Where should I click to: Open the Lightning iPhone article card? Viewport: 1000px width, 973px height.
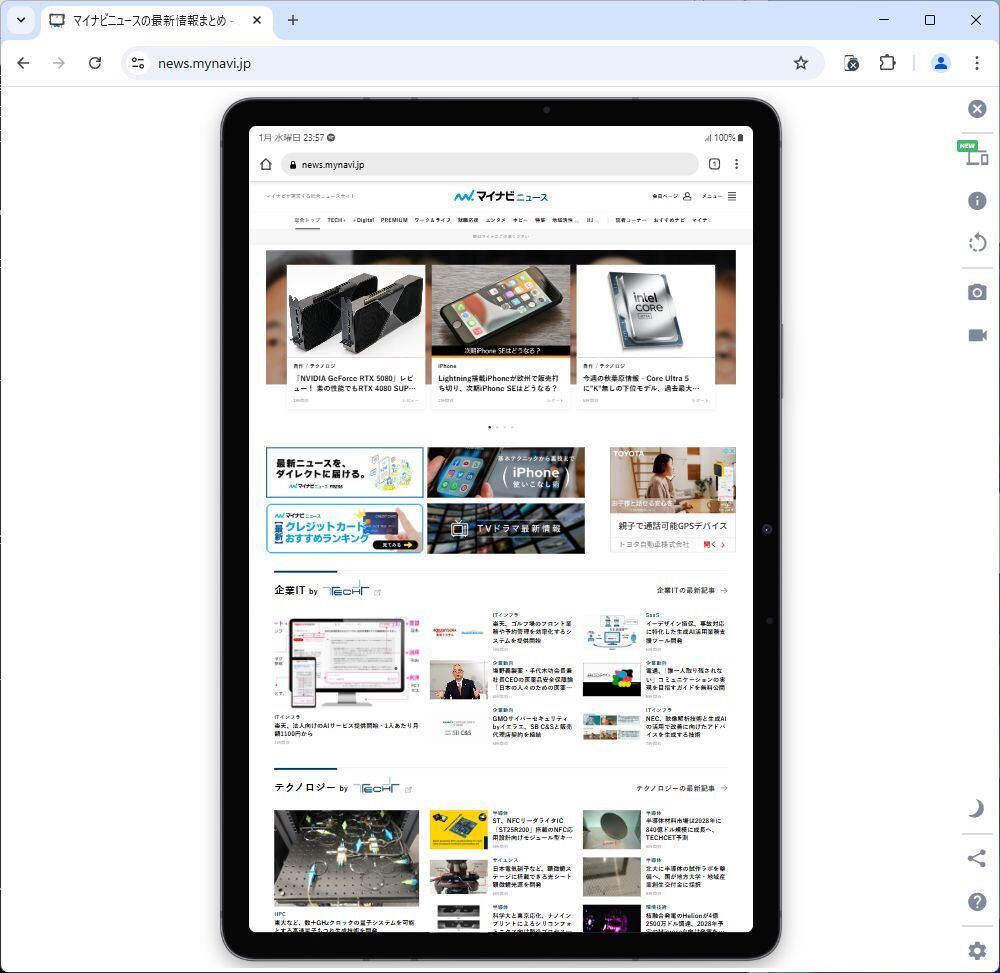[x=501, y=336]
